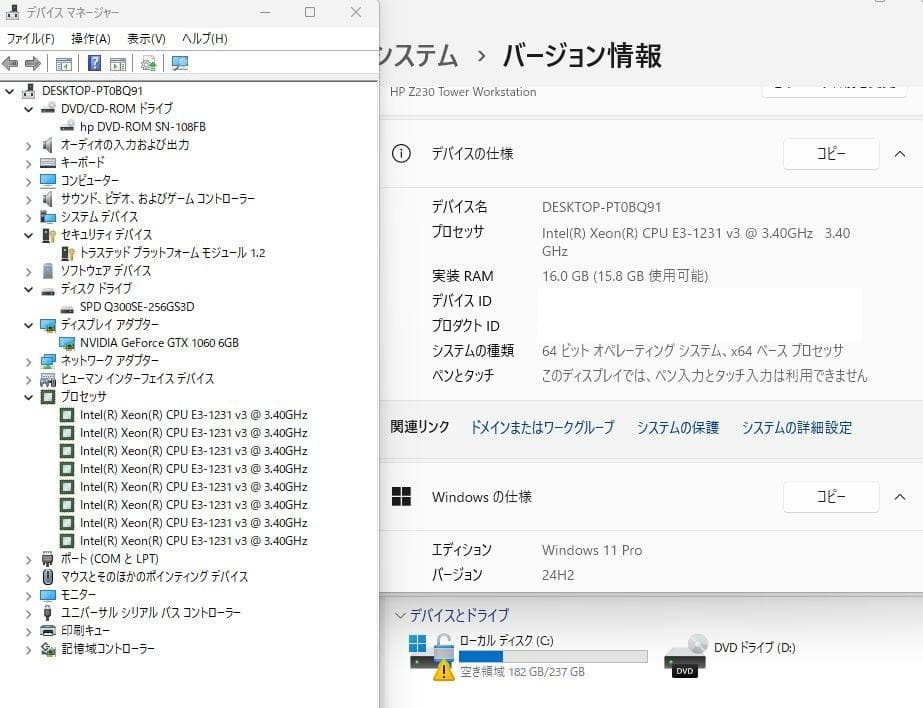923x708 pixels.
Task: Click the Back navigation arrow in Device Manager
Action: 12,63
